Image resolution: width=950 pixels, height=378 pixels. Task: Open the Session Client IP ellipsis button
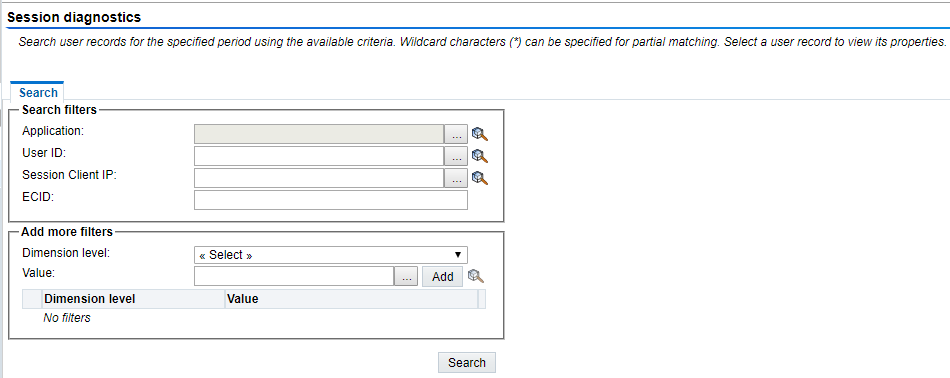coord(456,178)
